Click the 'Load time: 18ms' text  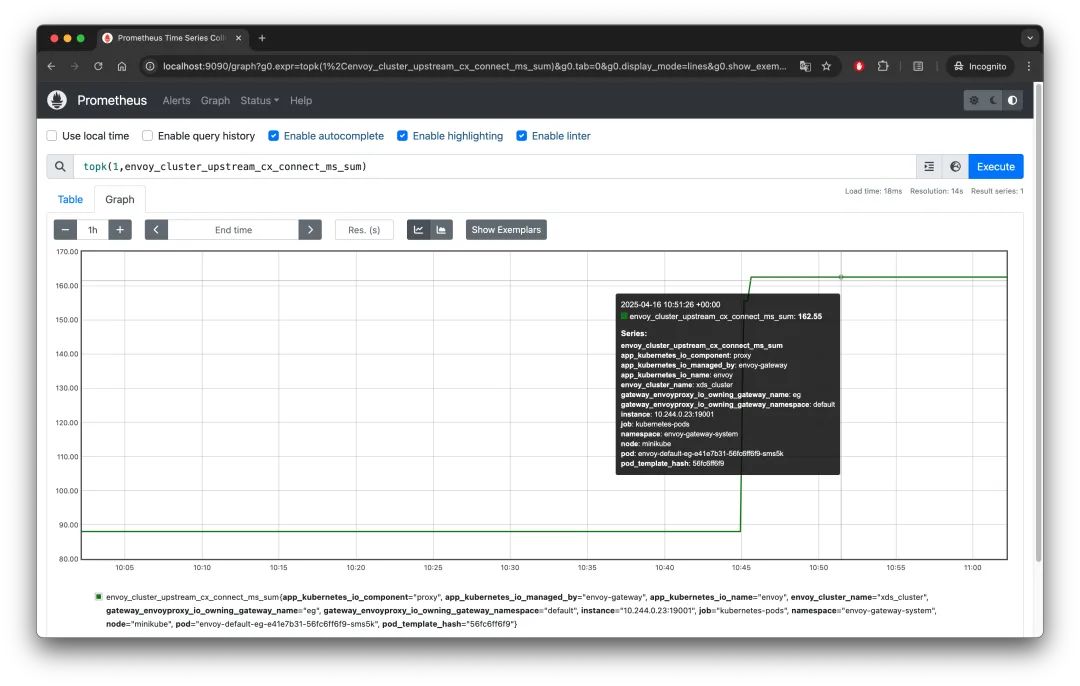click(x=873, y=191)
